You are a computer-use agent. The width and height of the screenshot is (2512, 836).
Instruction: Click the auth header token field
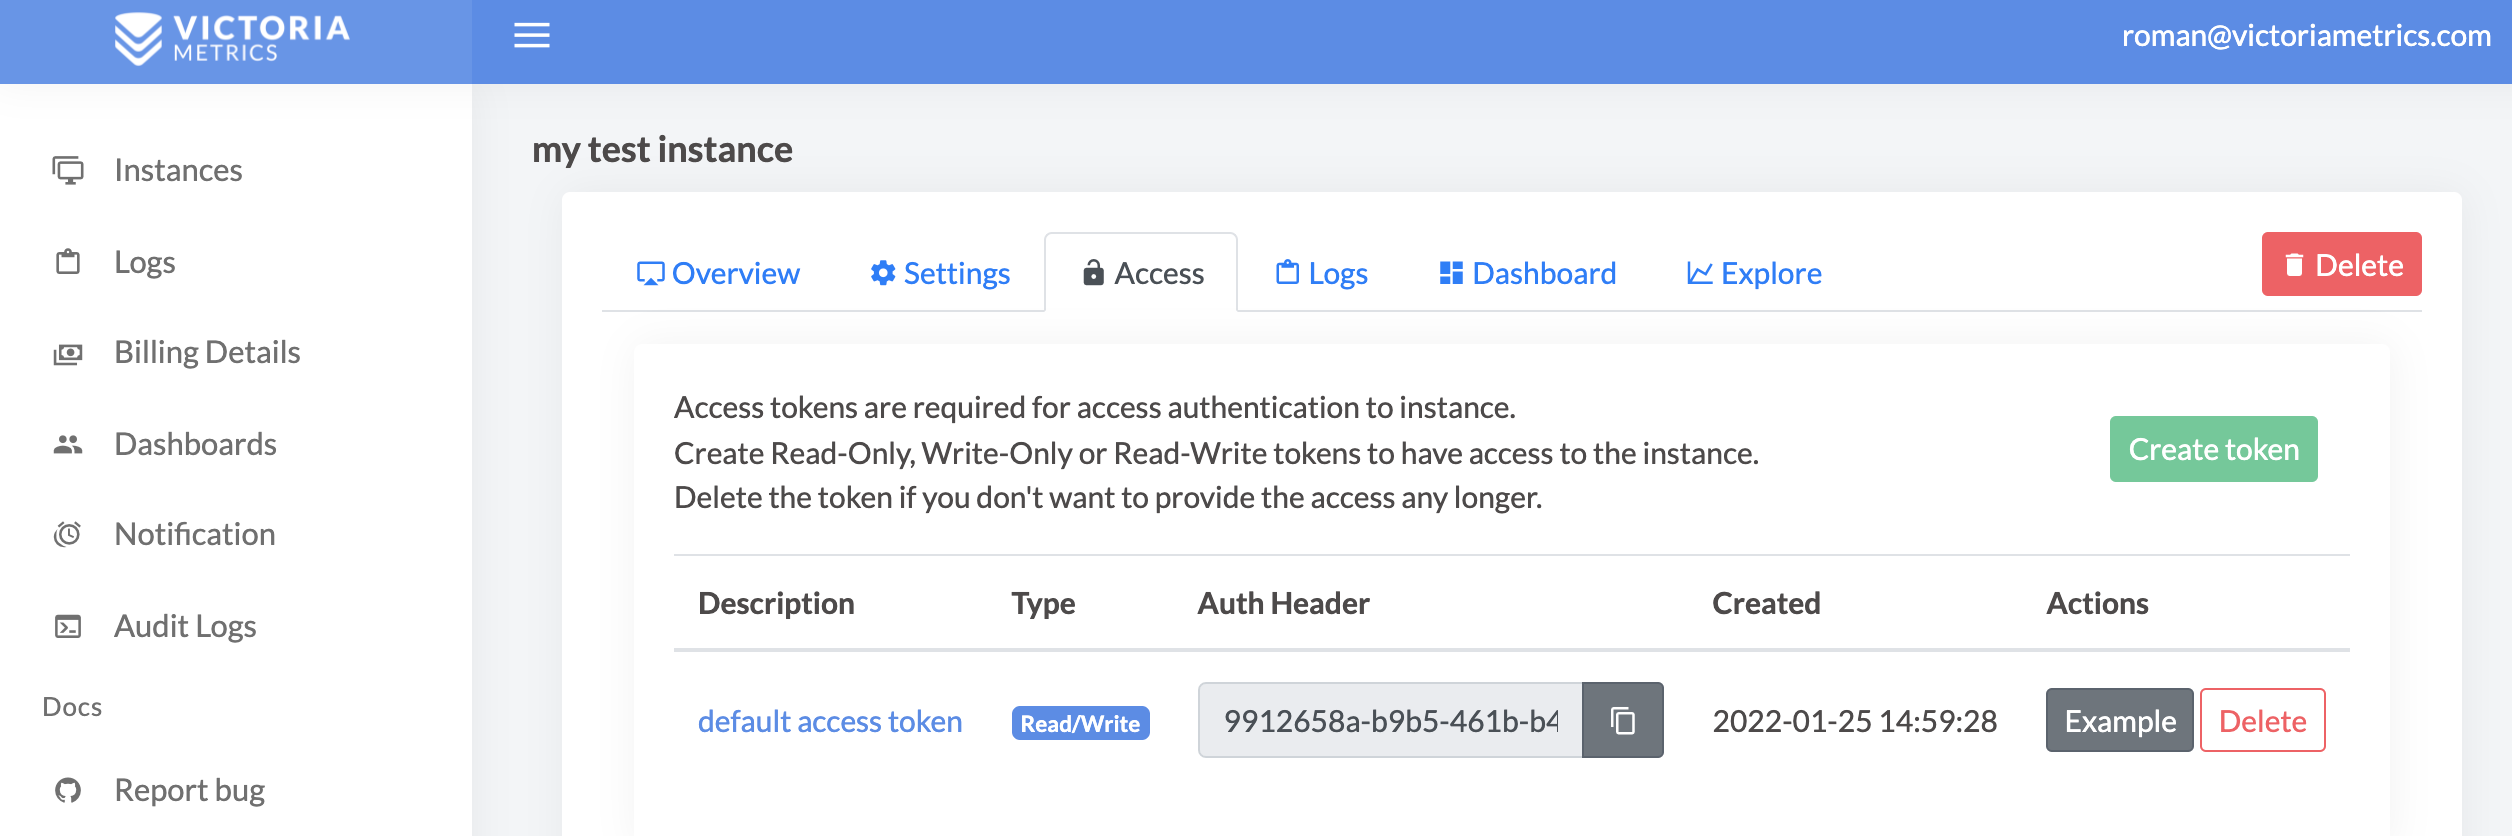coord(1390,721)
